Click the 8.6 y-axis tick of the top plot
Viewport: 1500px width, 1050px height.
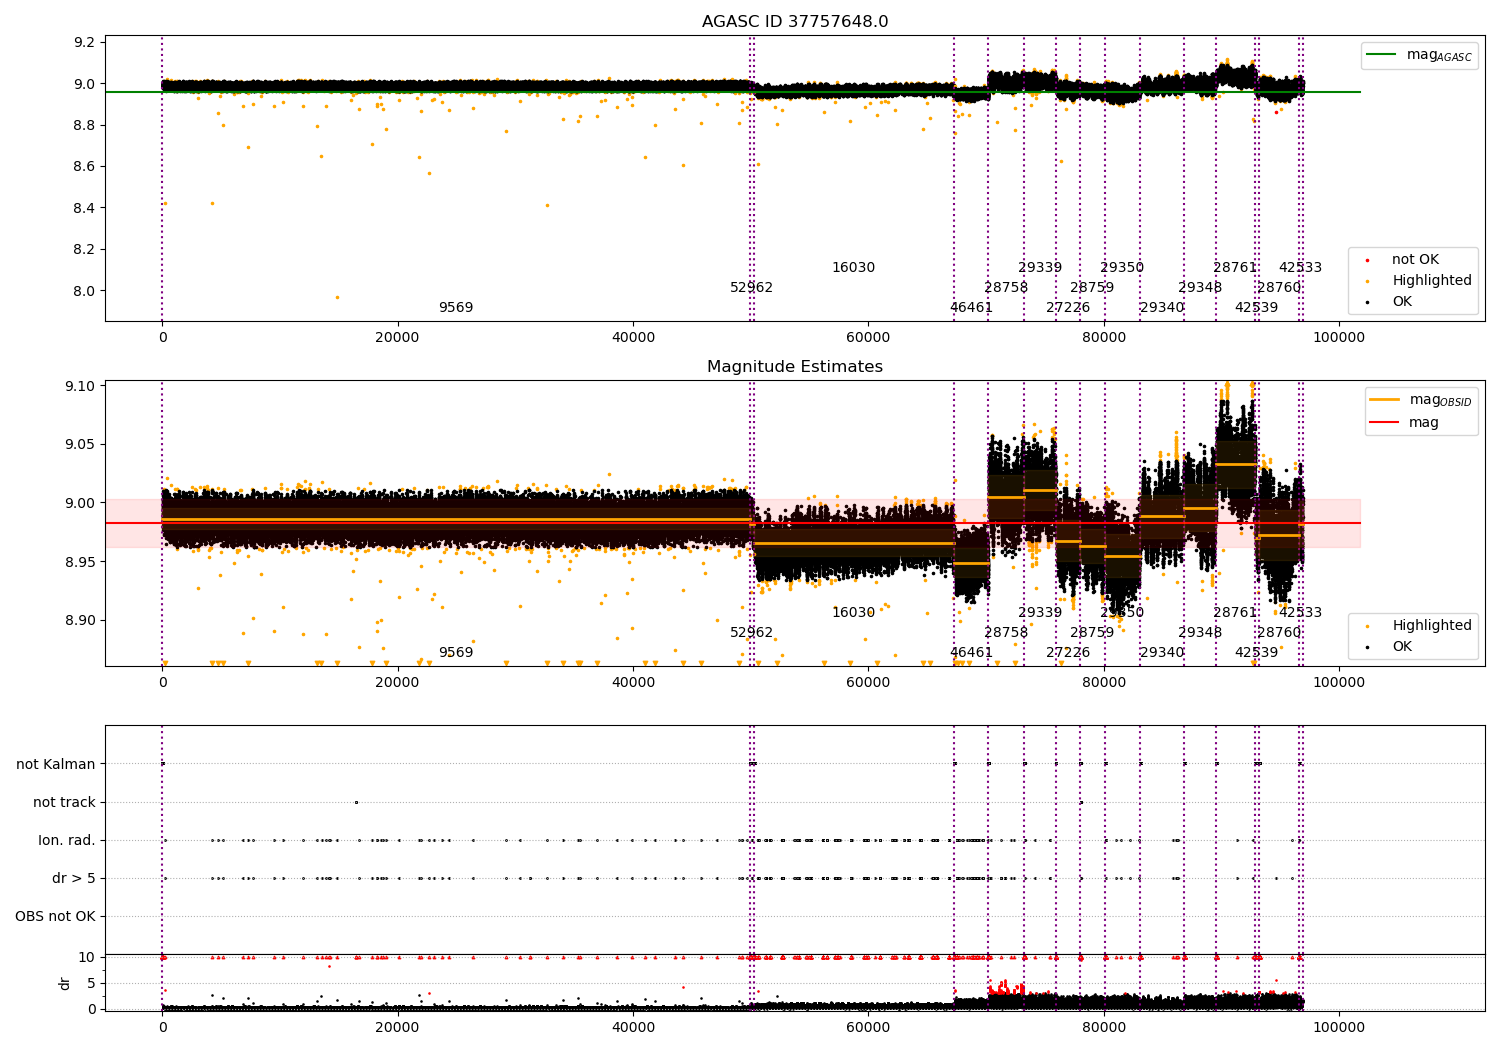coord(84,167)
